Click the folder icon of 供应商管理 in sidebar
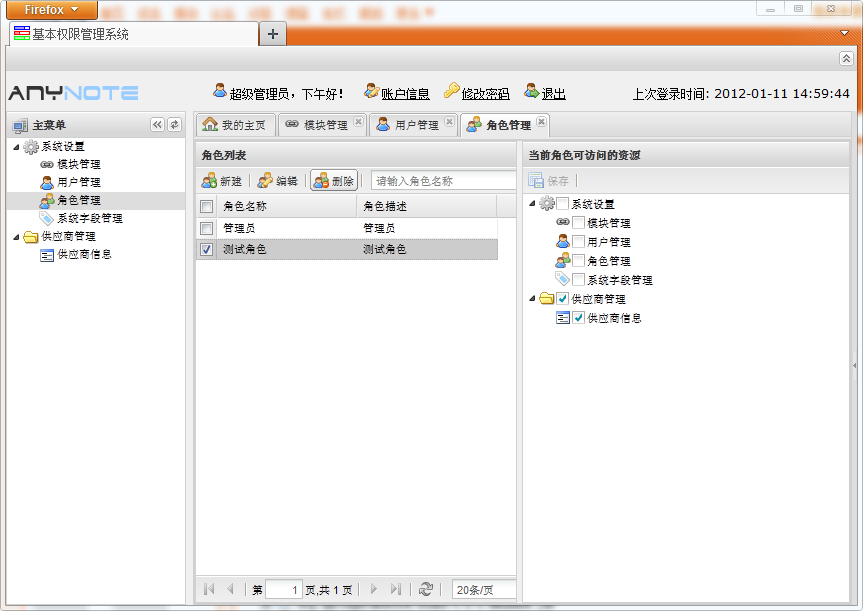The image size is (863, 611). click(x=31, y=237)
